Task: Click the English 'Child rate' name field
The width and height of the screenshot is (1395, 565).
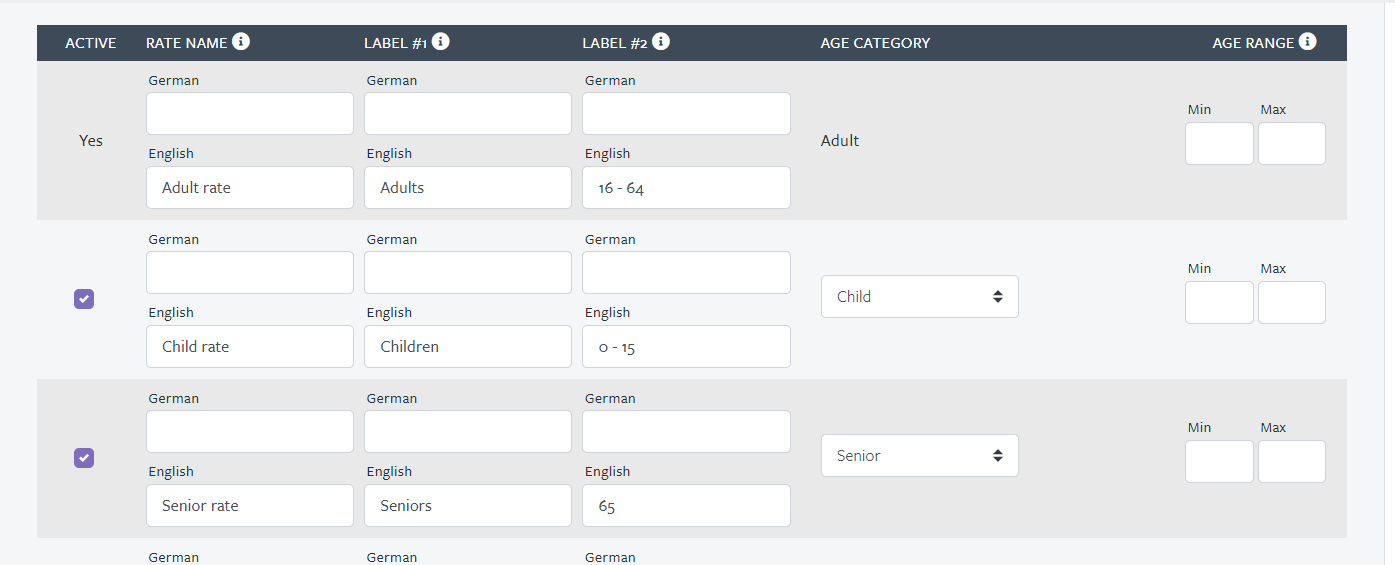Action: pos(250,347)
